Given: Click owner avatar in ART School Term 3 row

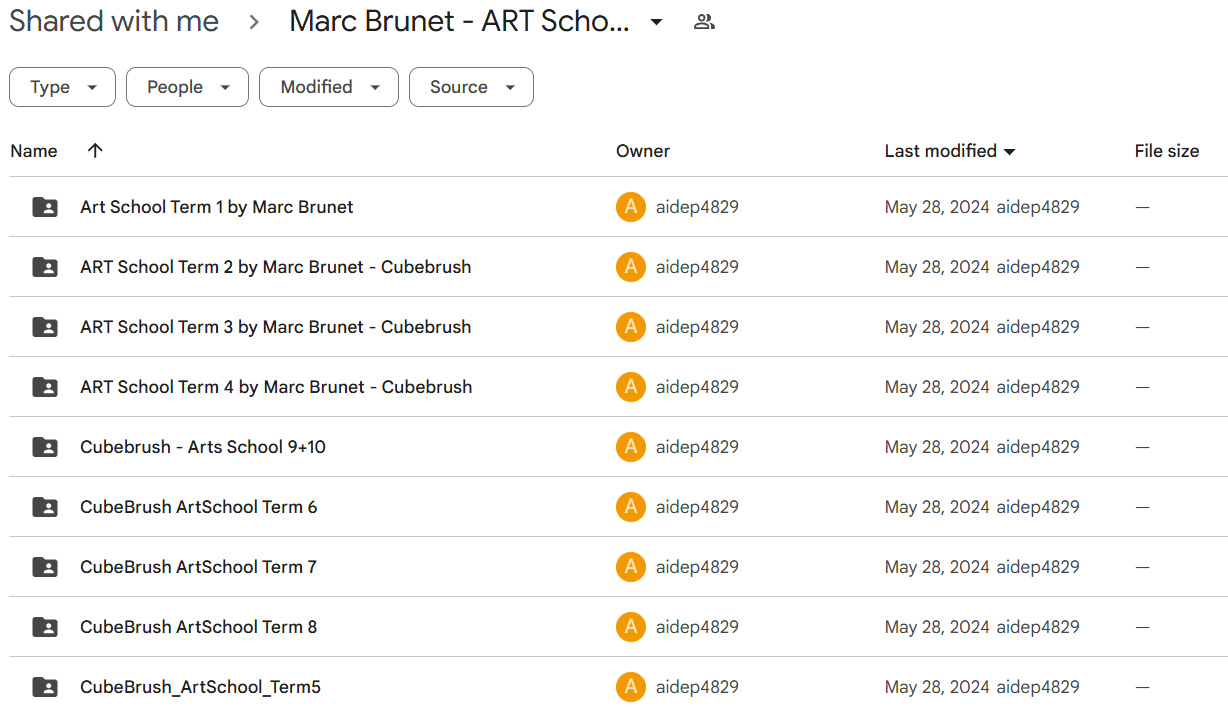Looking at the screenshot, I should (631, 327).
